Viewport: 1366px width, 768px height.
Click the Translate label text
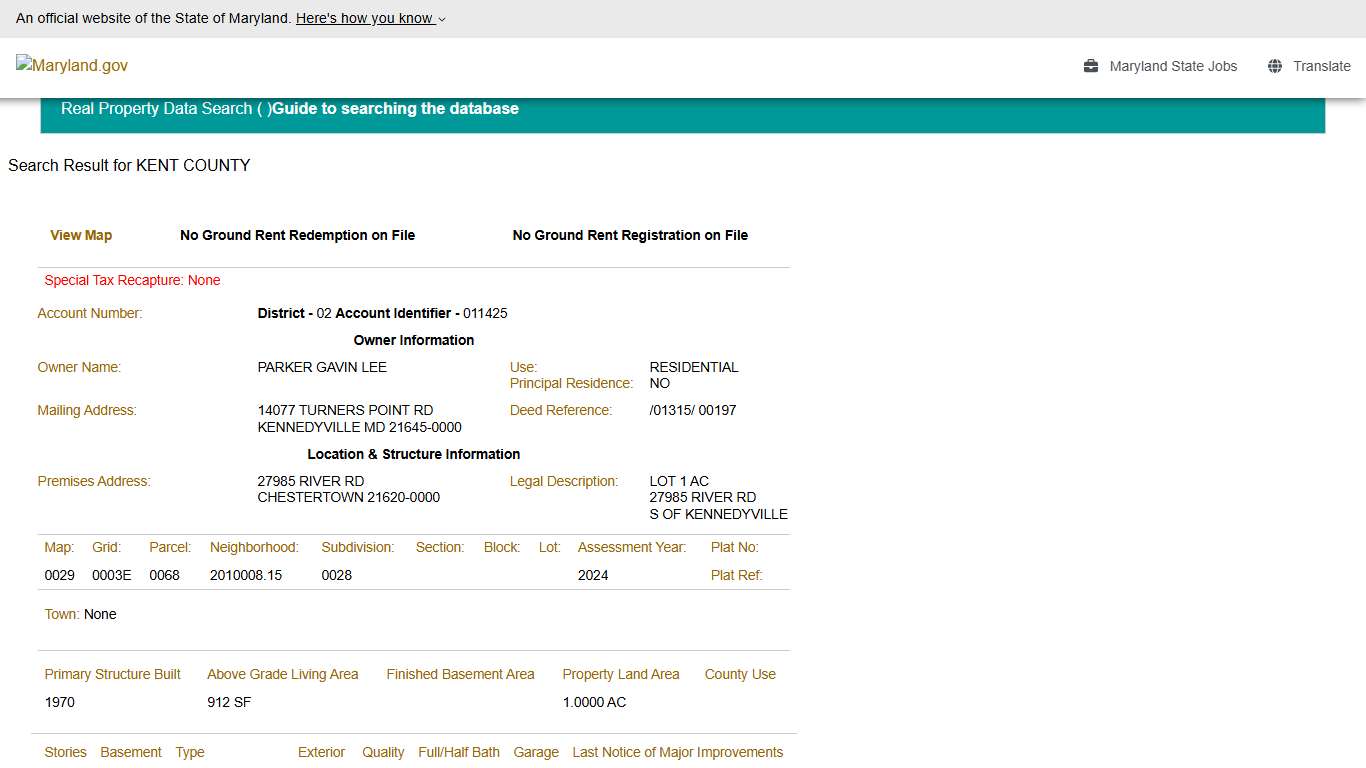(1321, 66)
